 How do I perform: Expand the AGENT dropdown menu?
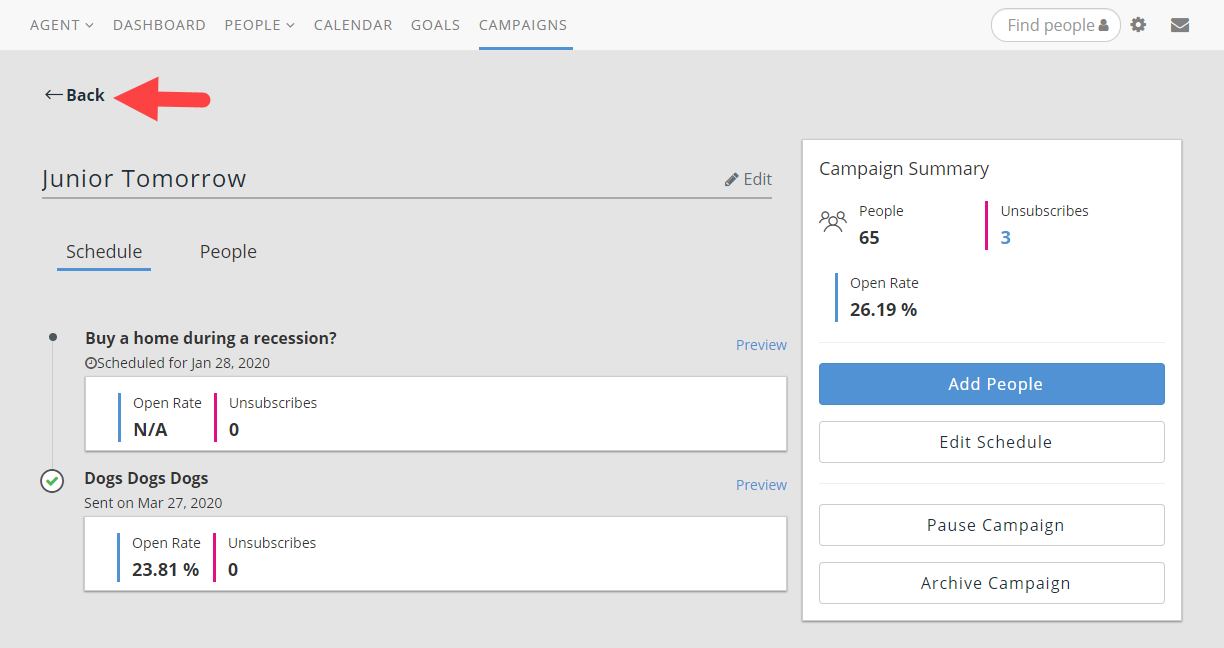pyautogui.click(x=61, y=25)
